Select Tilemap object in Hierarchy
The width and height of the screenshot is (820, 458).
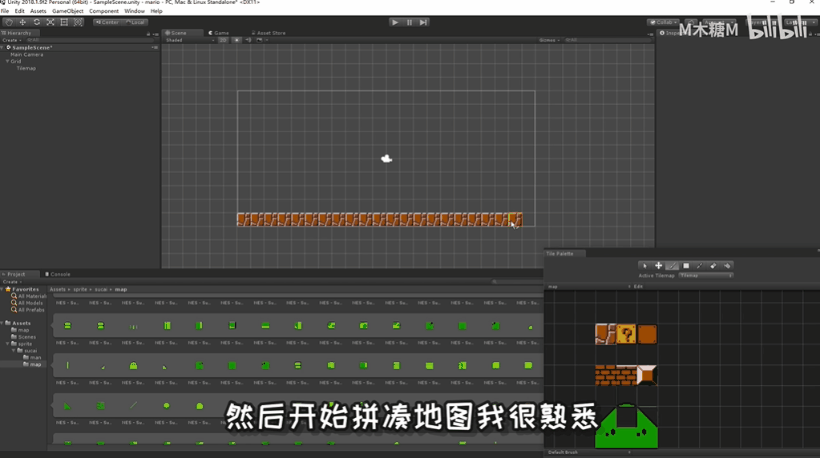point(26,68)
